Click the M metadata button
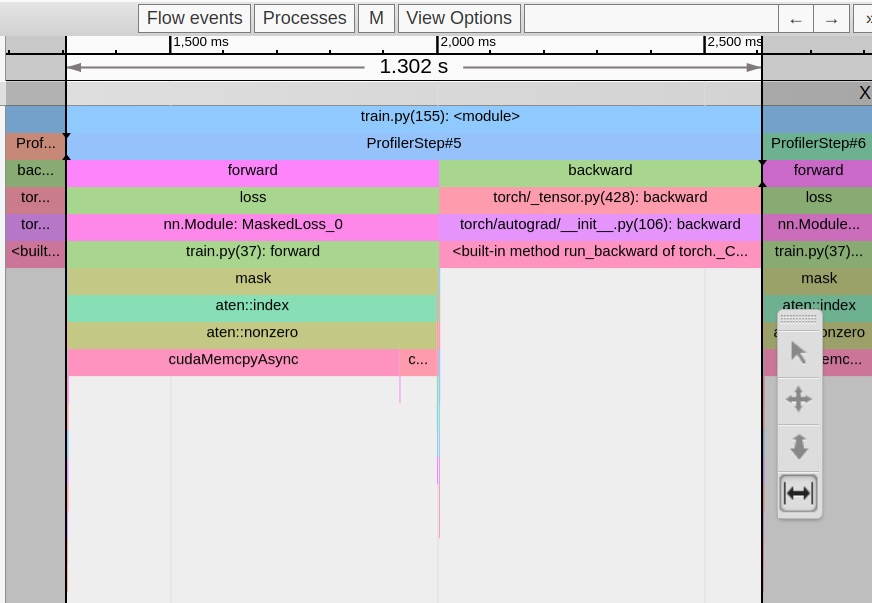 (x=376, y=19)
